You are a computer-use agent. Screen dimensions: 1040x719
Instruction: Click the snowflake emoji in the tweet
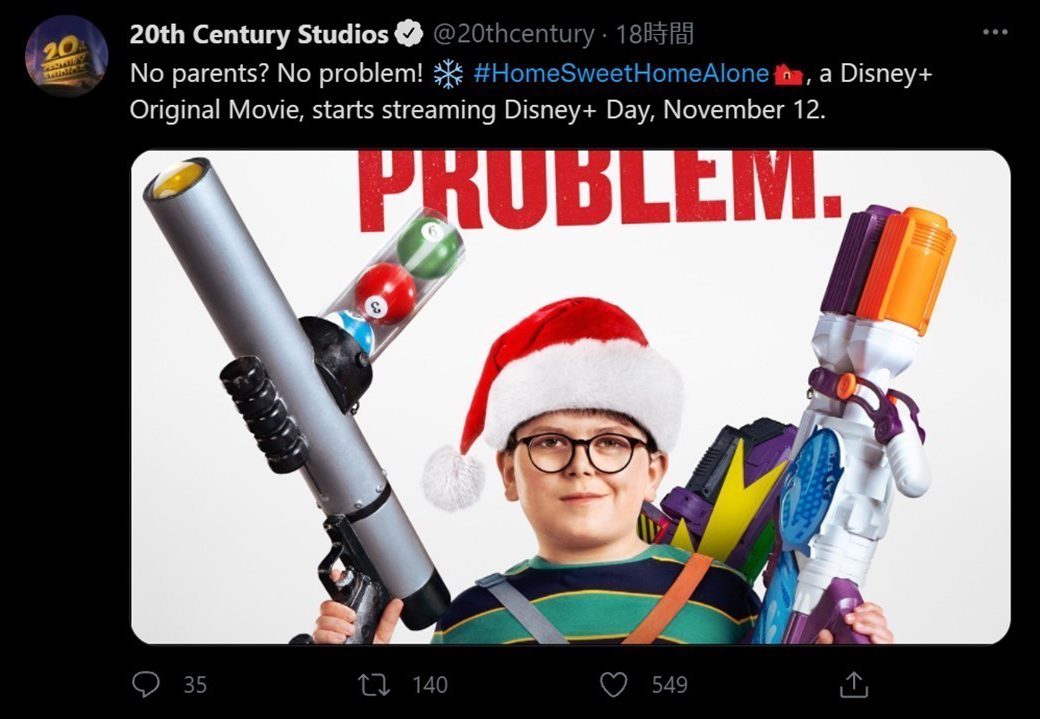[450, 74]
